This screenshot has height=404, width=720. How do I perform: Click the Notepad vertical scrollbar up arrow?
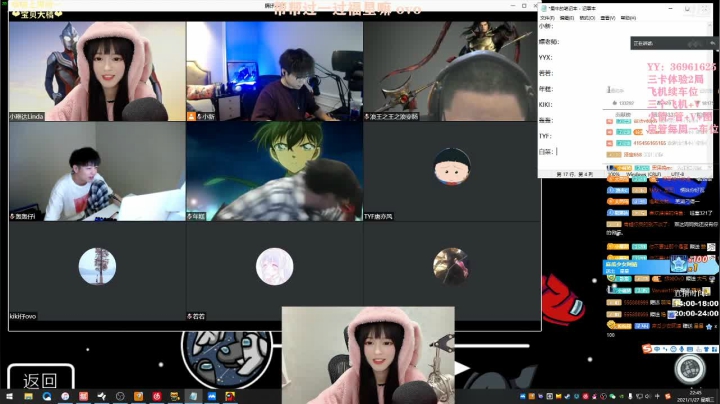pos(710,25)
